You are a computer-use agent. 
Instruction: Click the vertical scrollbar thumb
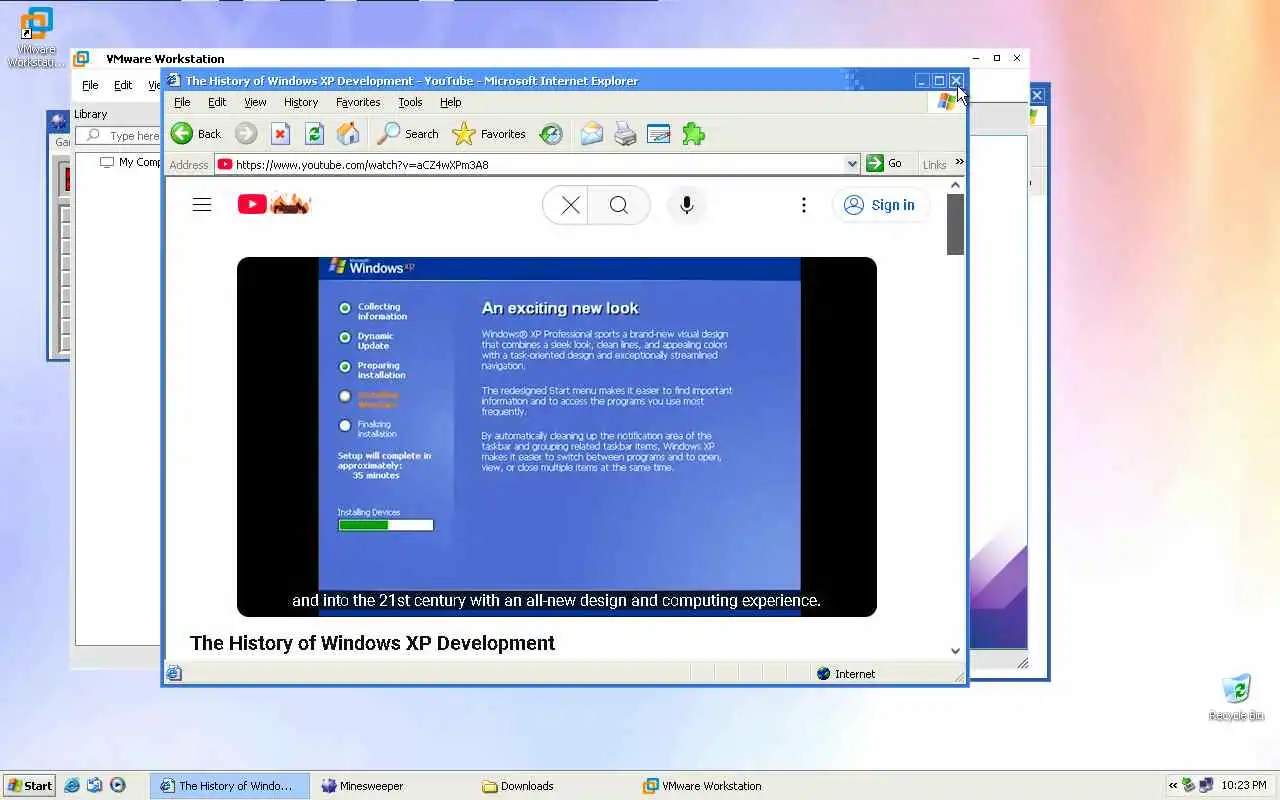point(955,224)
